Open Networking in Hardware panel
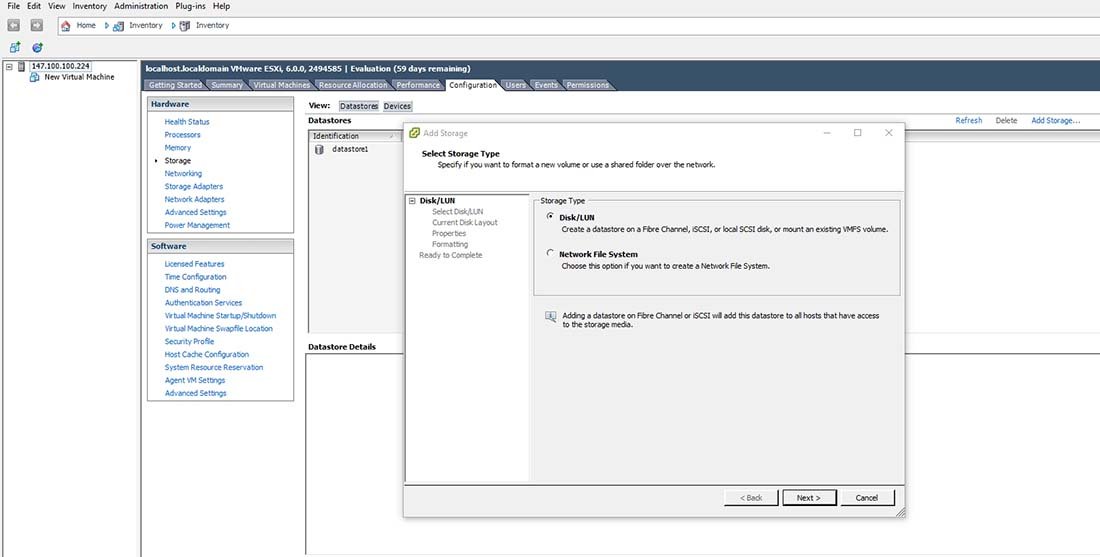This screenshot has height=557, width=1100. (x=183, y=173)
